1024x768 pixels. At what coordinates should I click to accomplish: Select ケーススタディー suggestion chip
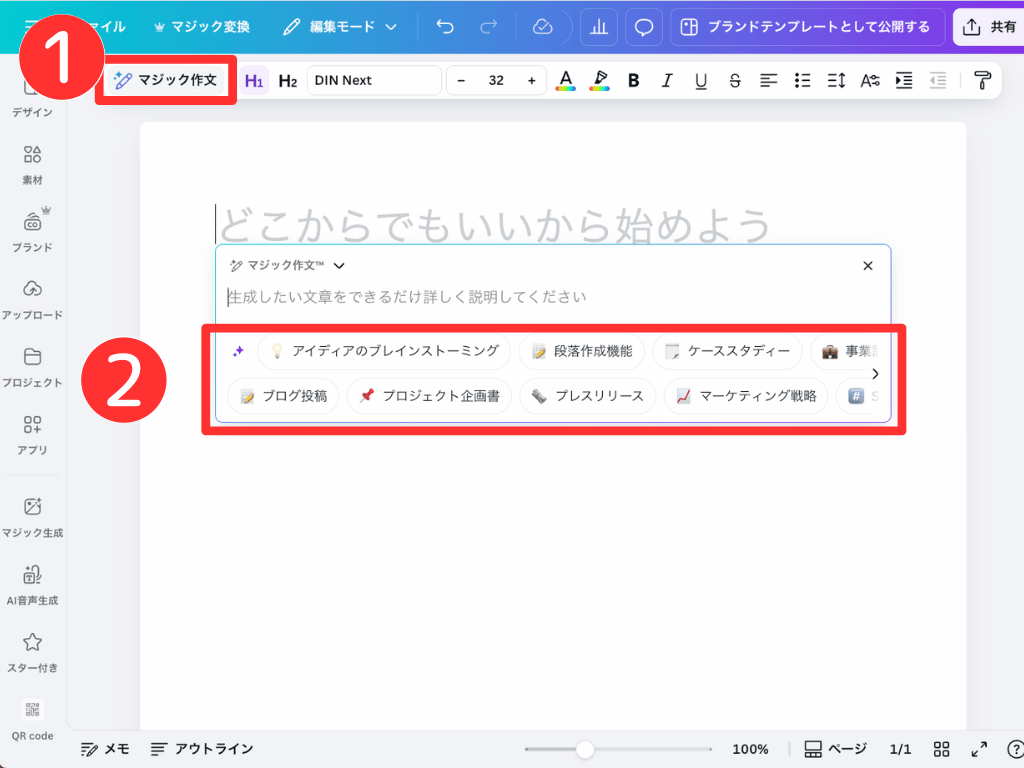point(726,351)
